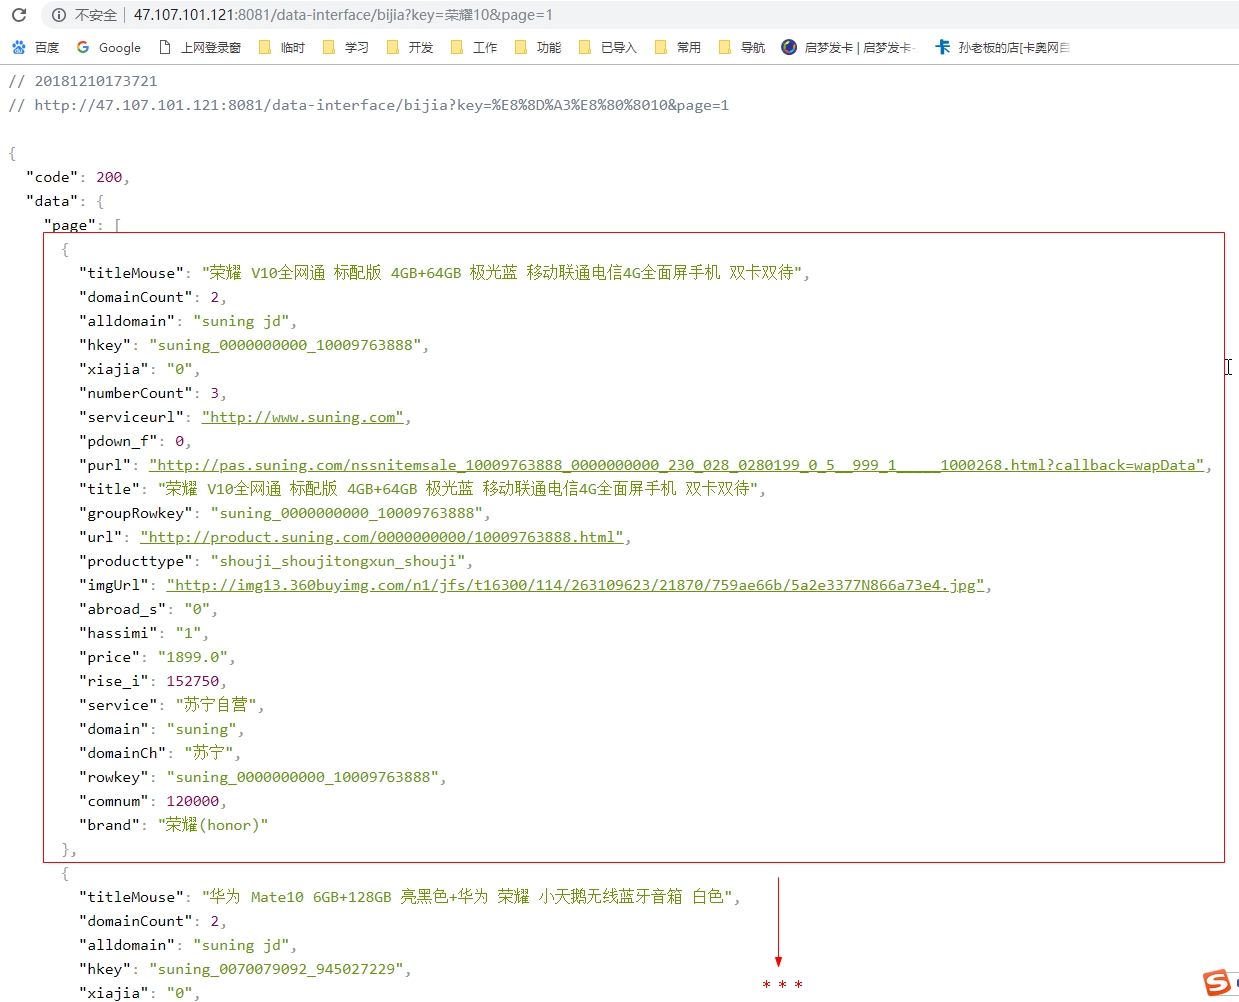Open the 工作 bookmark folder
The image size is (1239, 1002).
tap(473, 47)
